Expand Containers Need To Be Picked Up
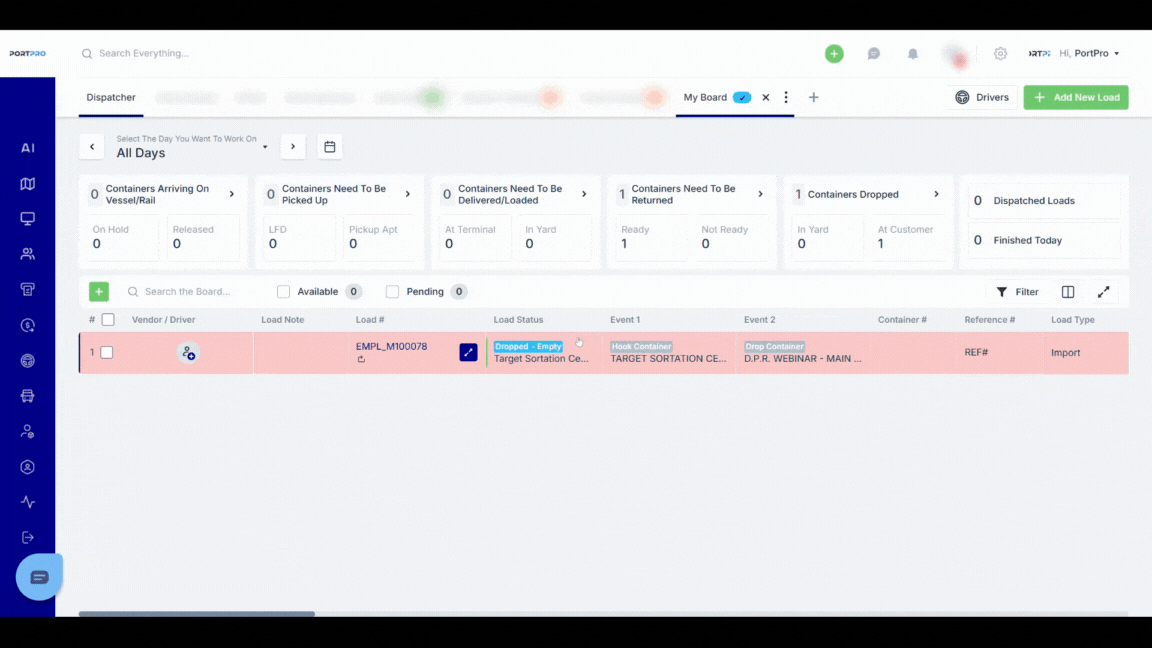Screen dimensions: 1152x648 click(x=408, y=194)
